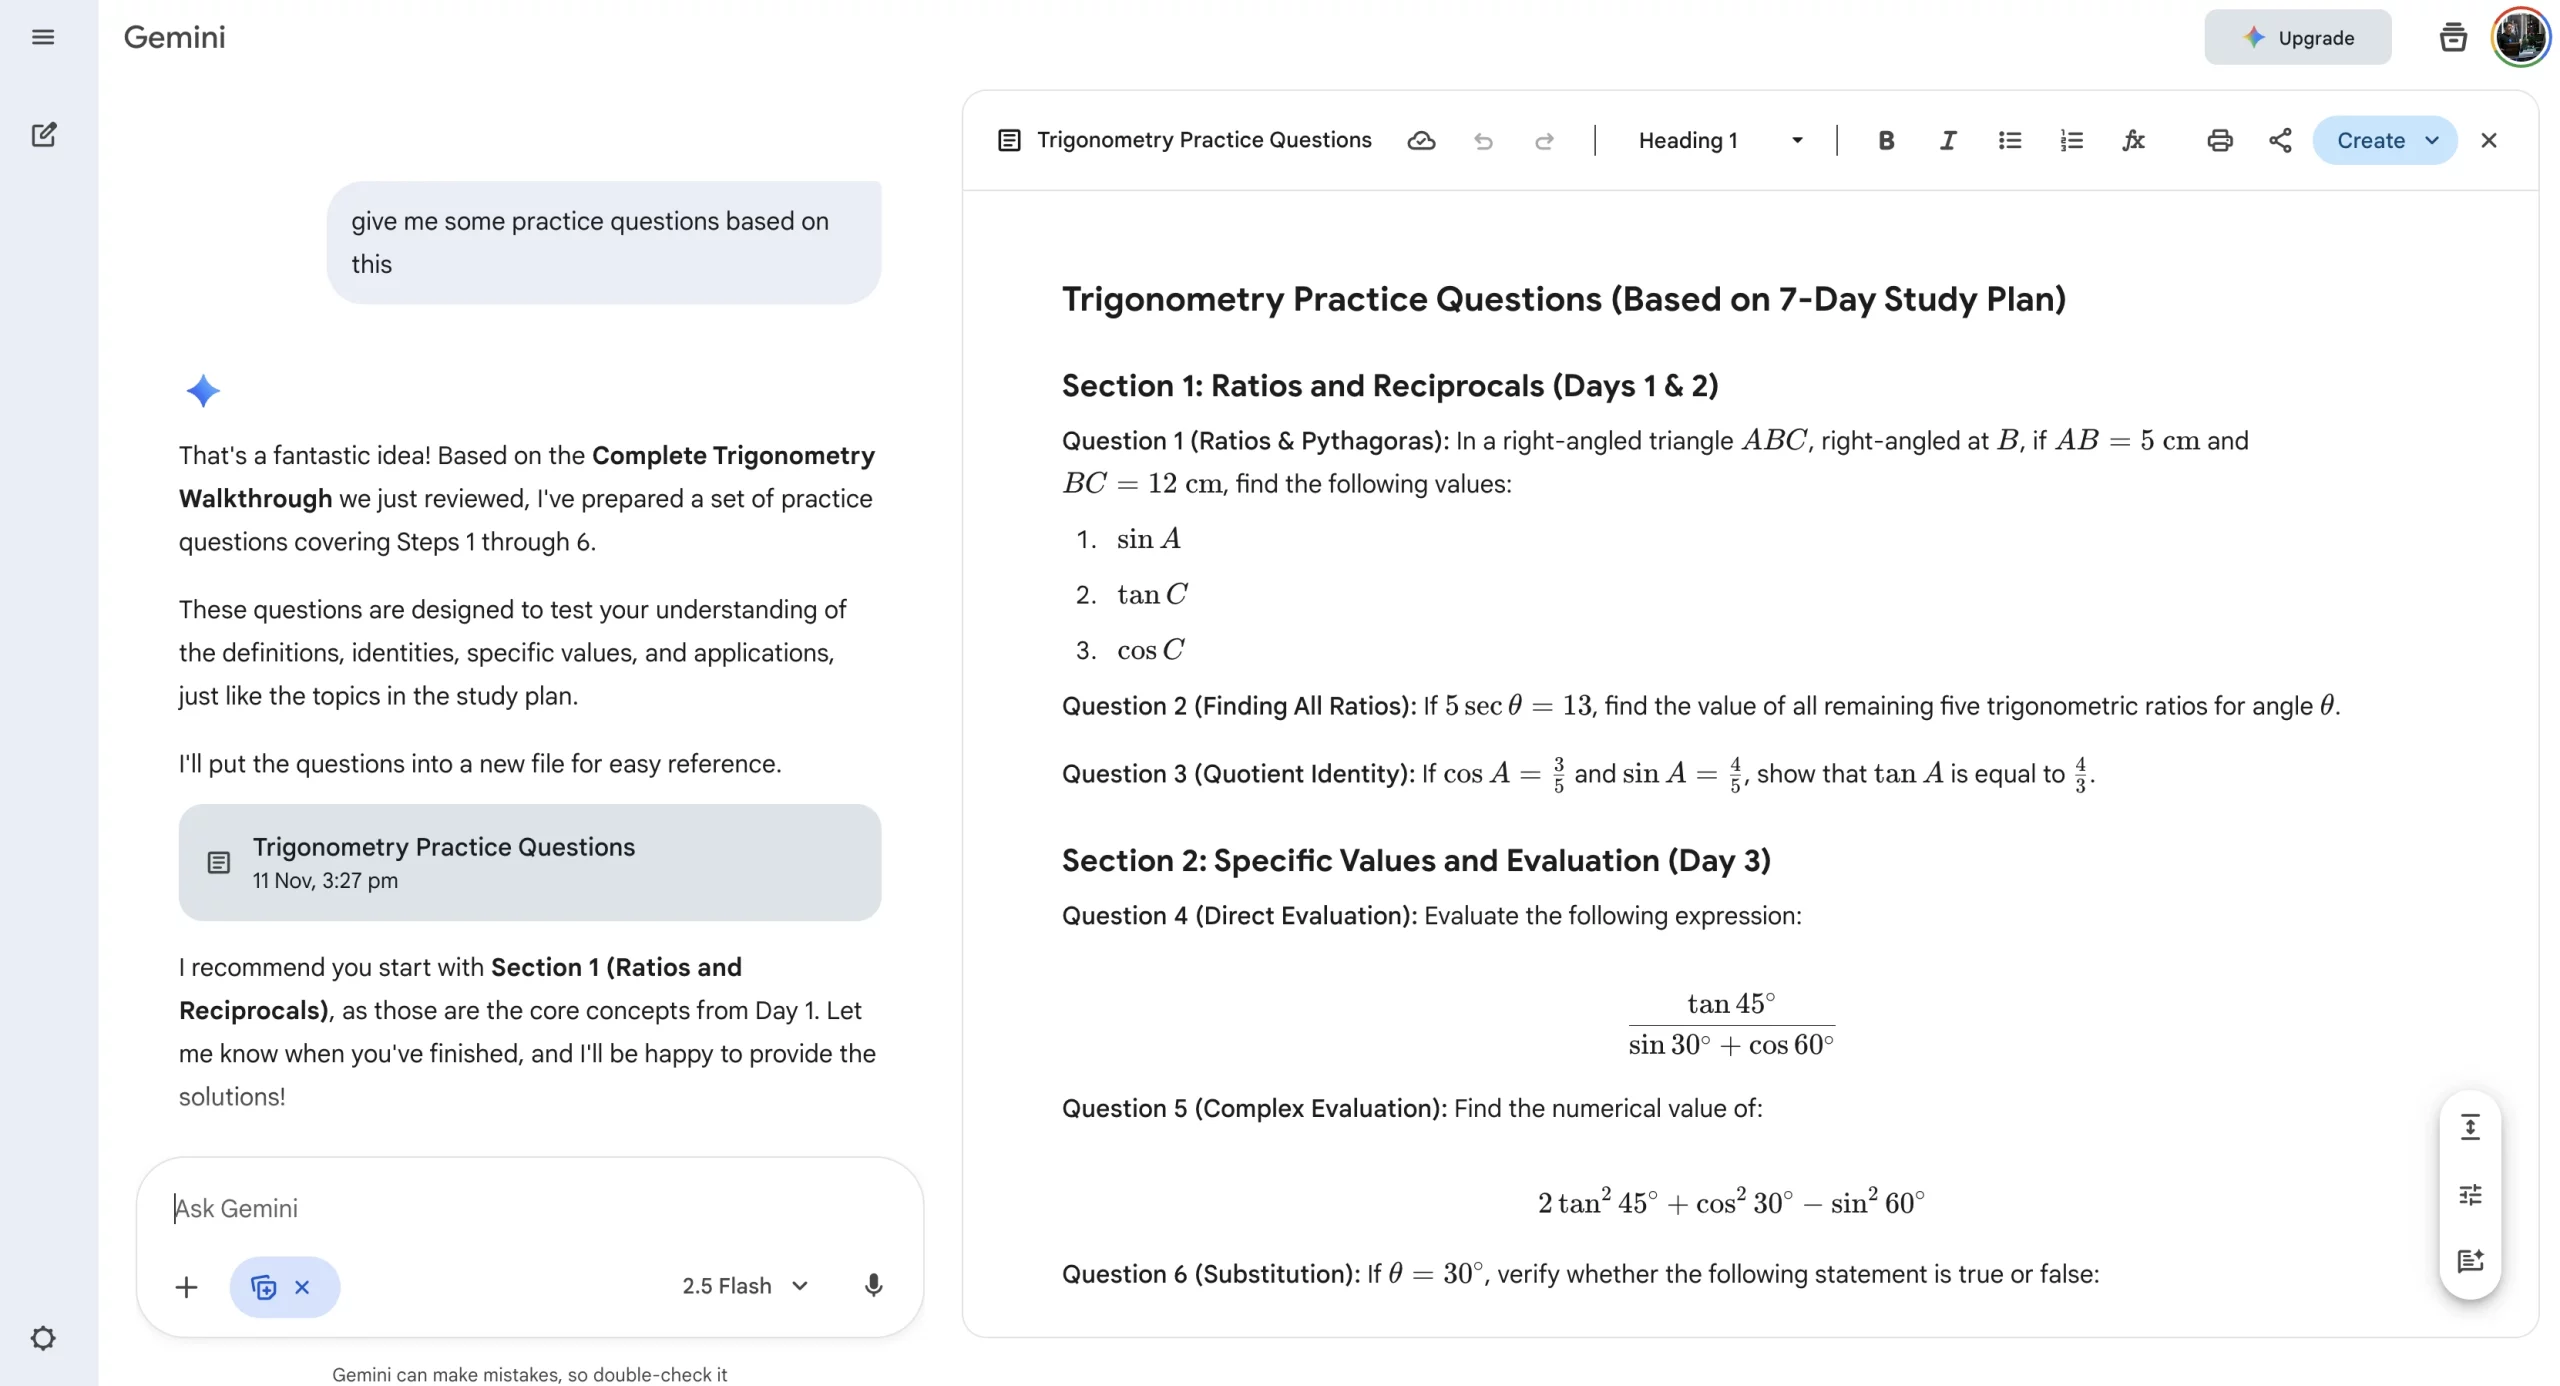Redo the last edit
Image resolution: width=2560 pixels, height=1386 pixels.
[1544, 141]
